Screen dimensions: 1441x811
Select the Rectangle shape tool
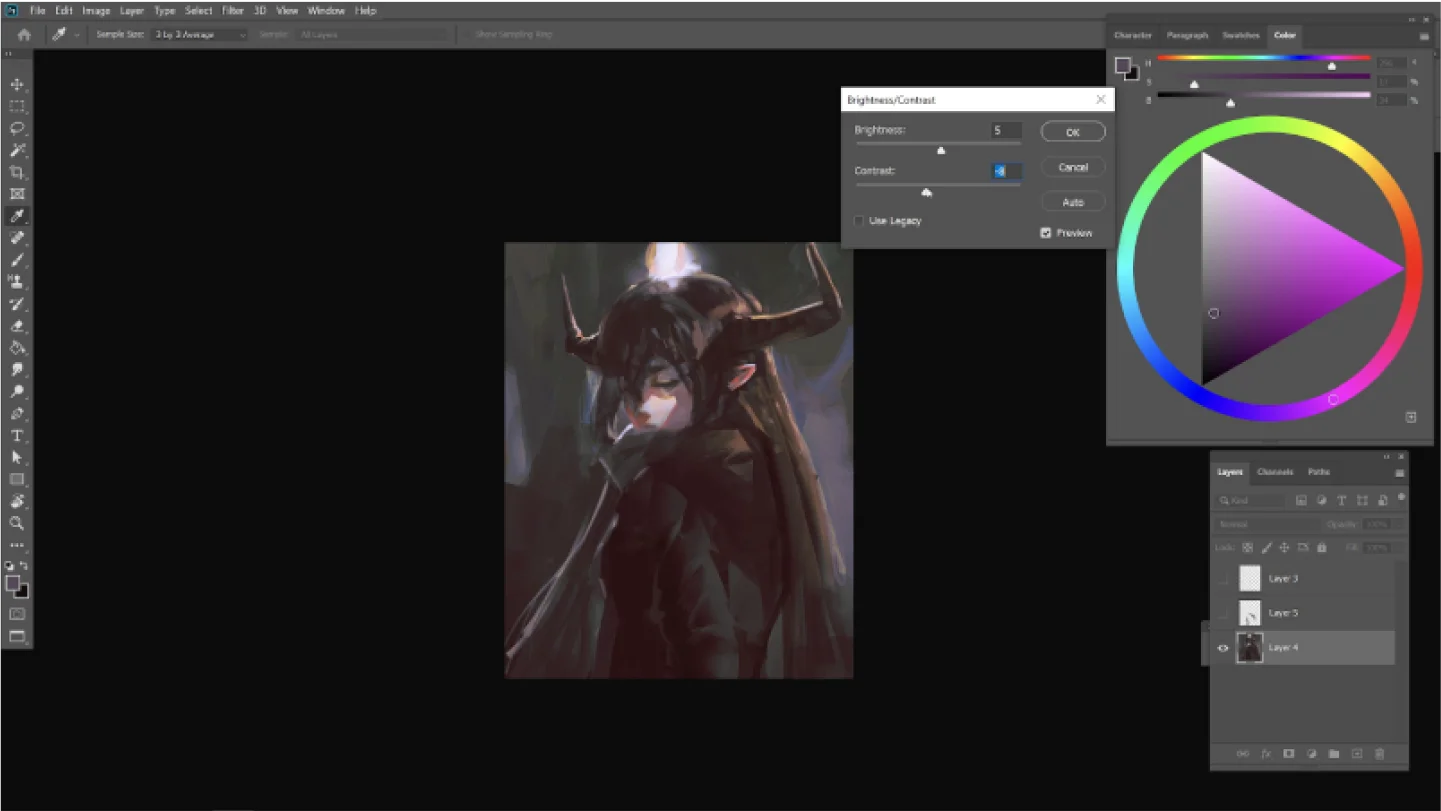(x=17, y=479)
